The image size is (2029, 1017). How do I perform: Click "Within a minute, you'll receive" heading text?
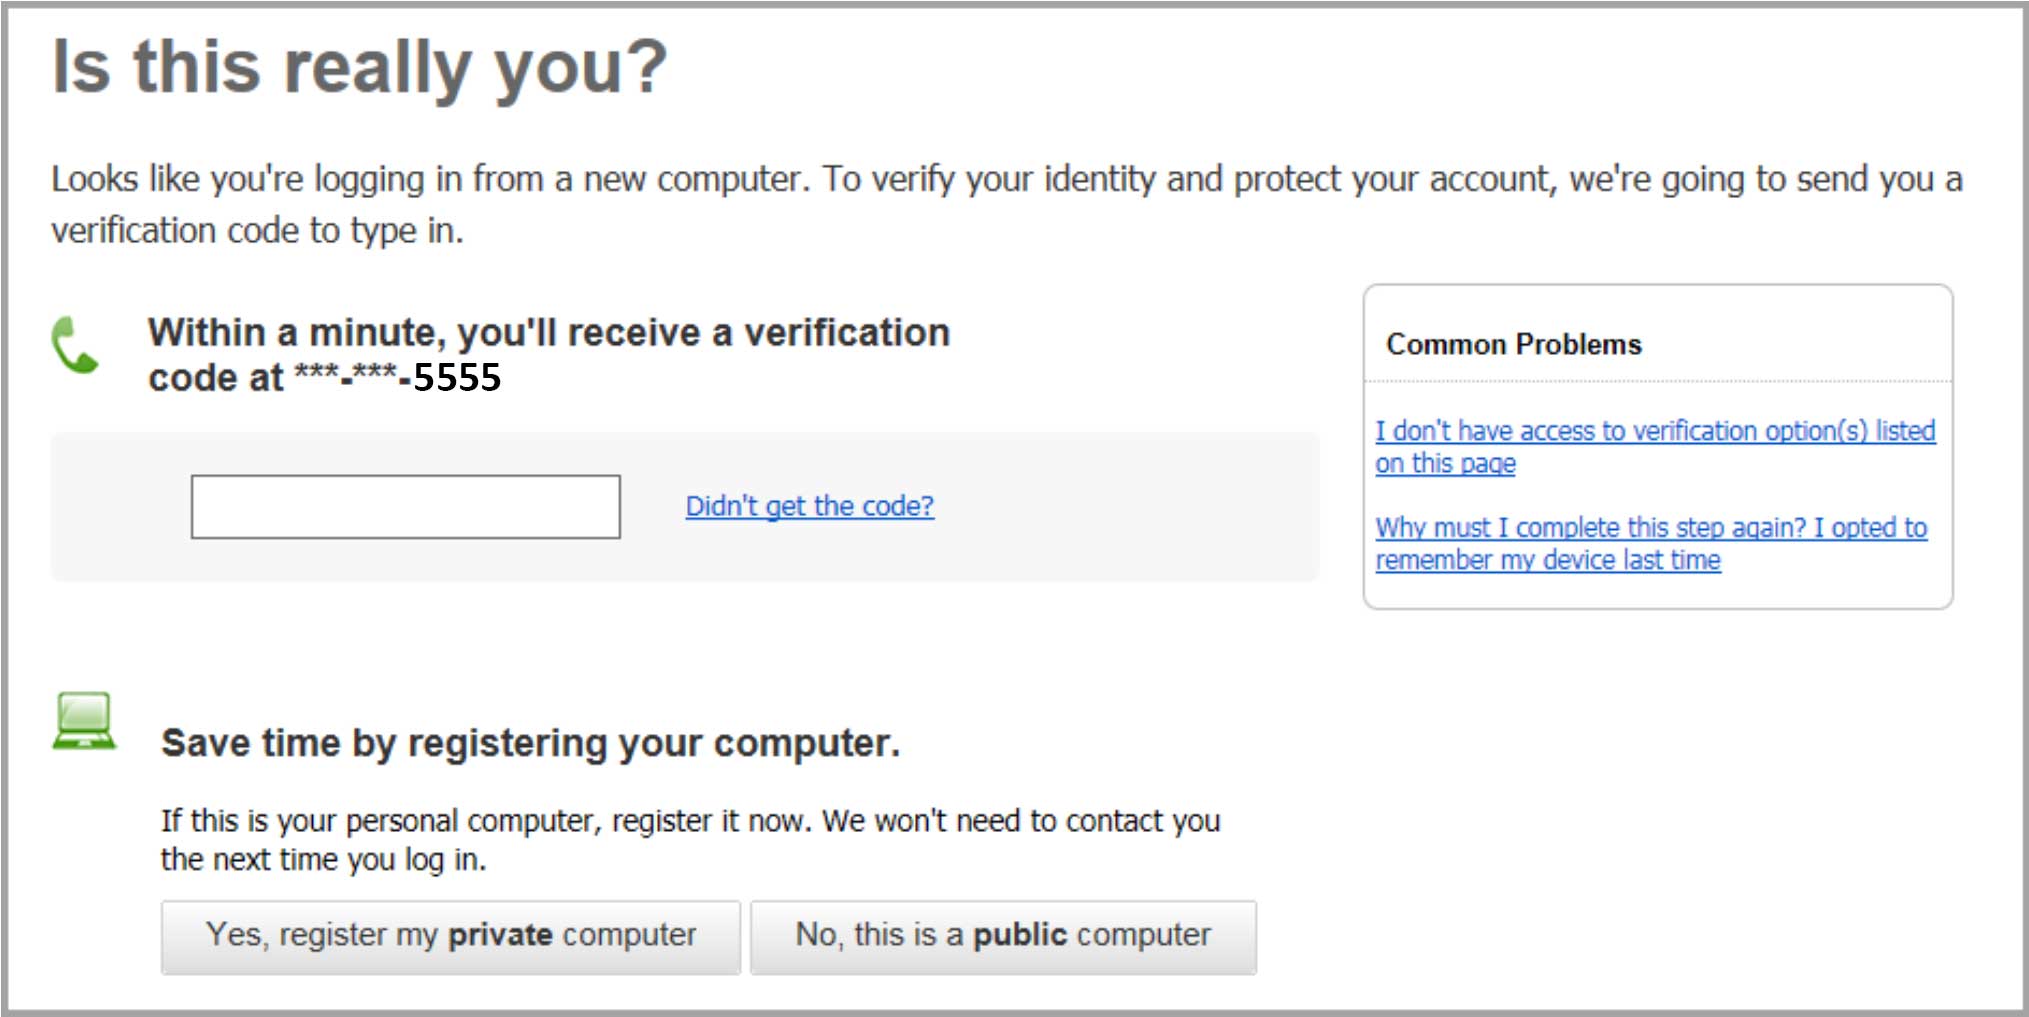(548, 333)
